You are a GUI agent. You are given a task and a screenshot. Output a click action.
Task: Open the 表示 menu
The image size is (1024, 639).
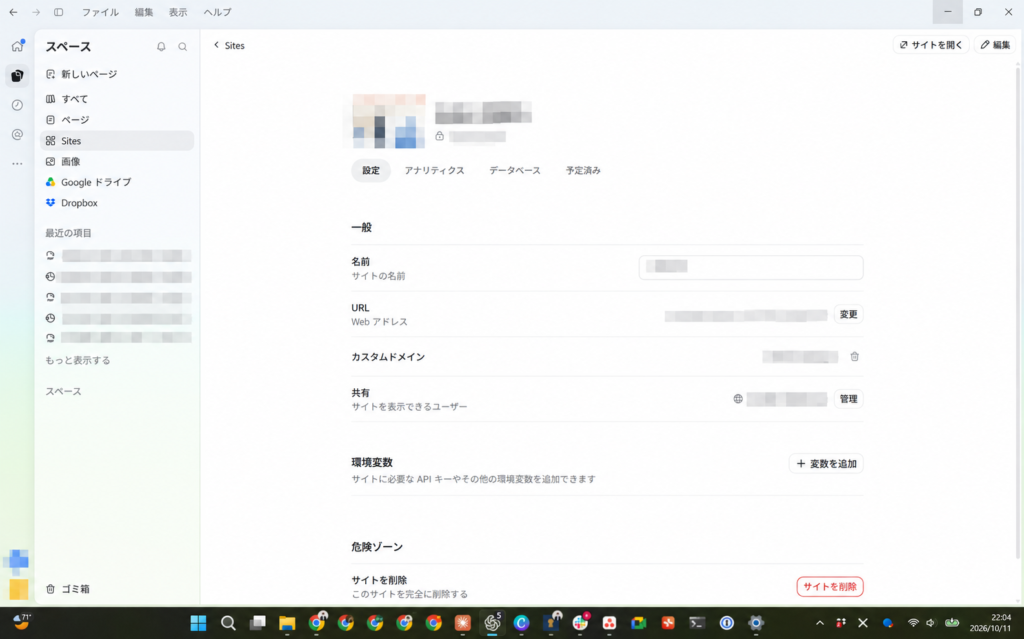pos(178,12)
